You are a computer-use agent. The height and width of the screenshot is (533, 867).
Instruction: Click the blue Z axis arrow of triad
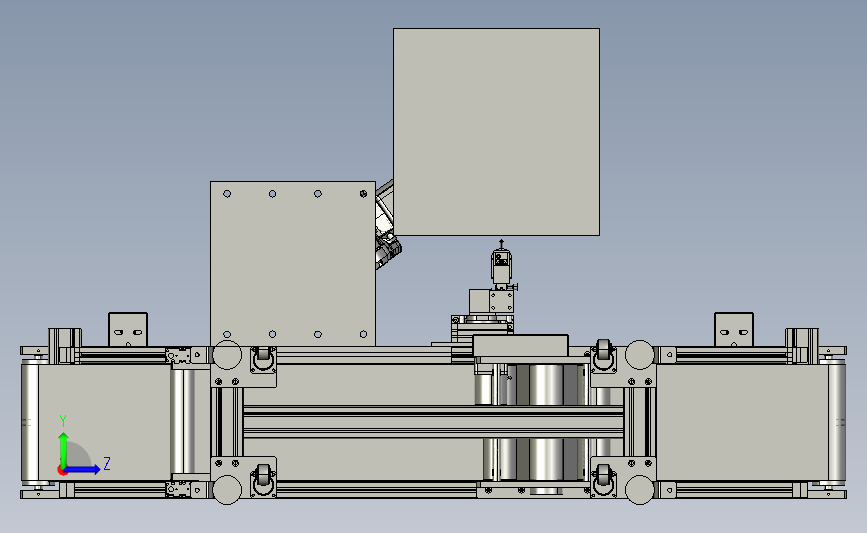coord(83,469)
